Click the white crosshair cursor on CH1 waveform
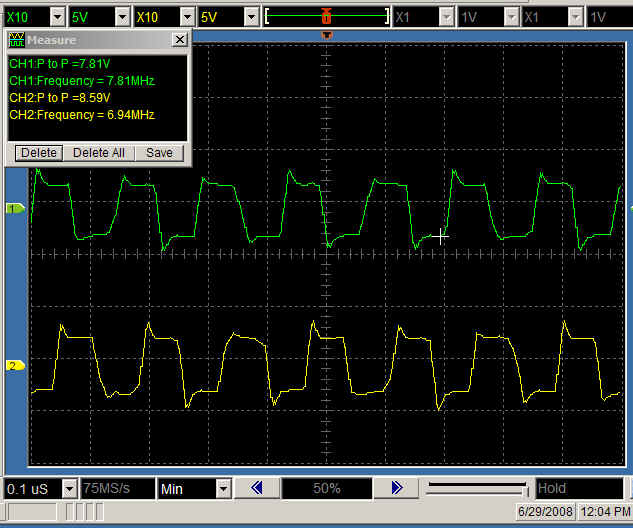 click(440, 237)
